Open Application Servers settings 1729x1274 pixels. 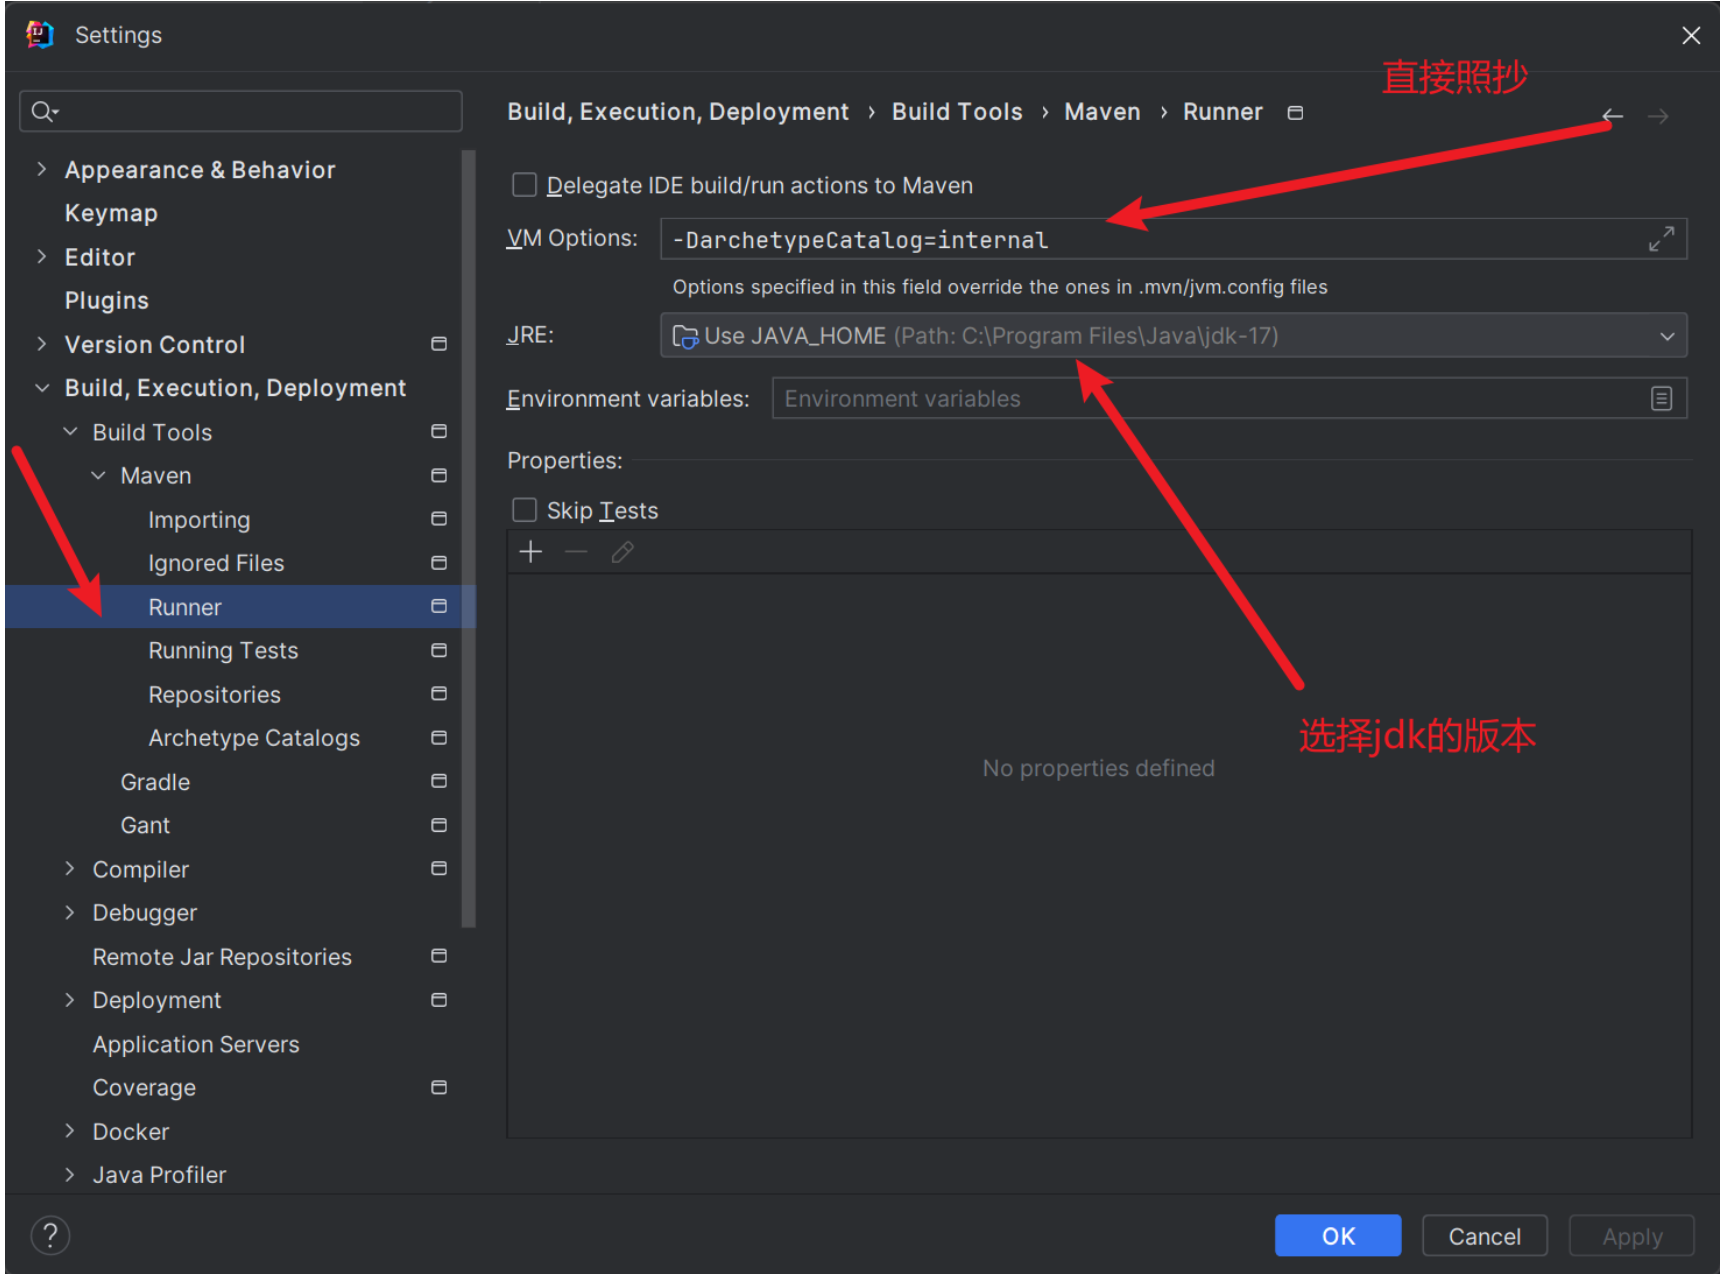point(196,1044)
